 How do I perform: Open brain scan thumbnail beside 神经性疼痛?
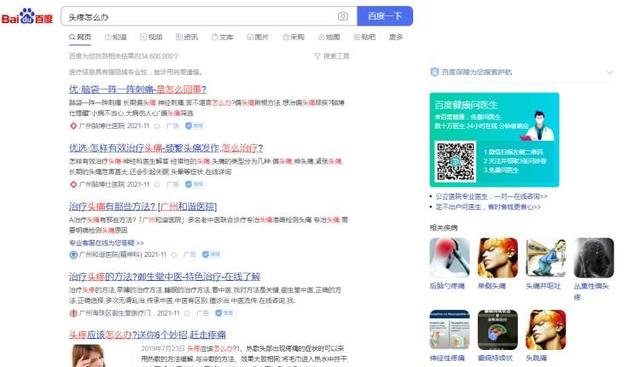(498, 329)
